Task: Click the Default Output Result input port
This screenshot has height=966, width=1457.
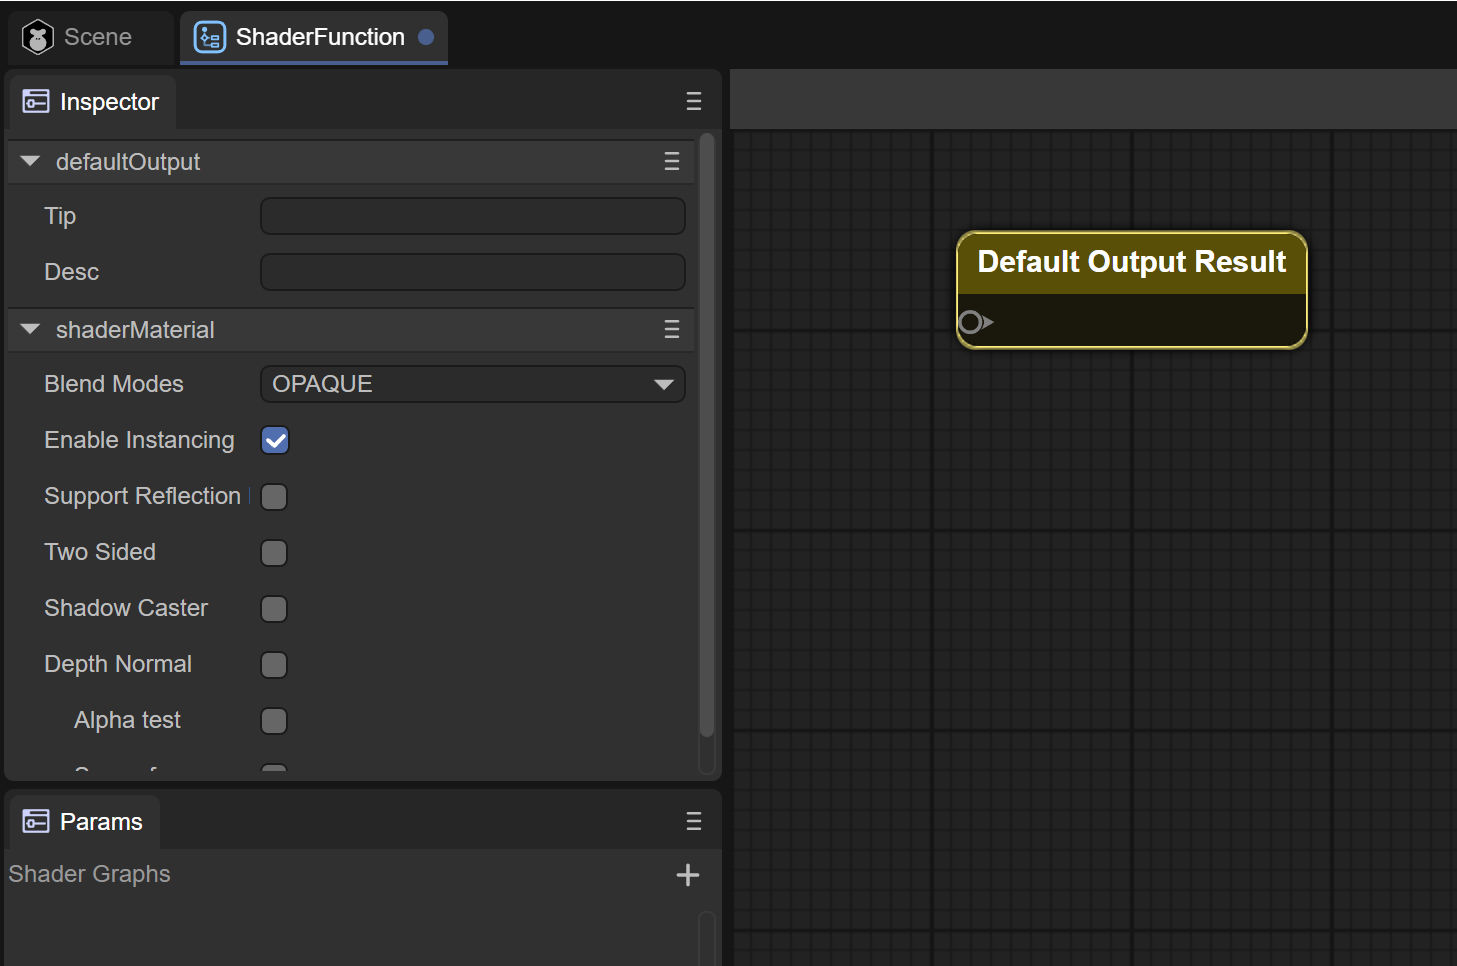Action: coord(970,322)
